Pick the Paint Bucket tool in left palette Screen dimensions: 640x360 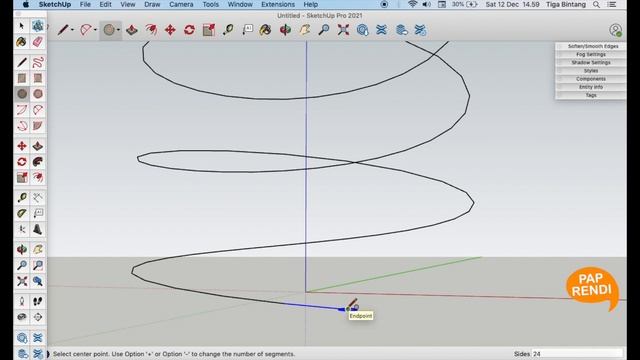pos(22,42)
